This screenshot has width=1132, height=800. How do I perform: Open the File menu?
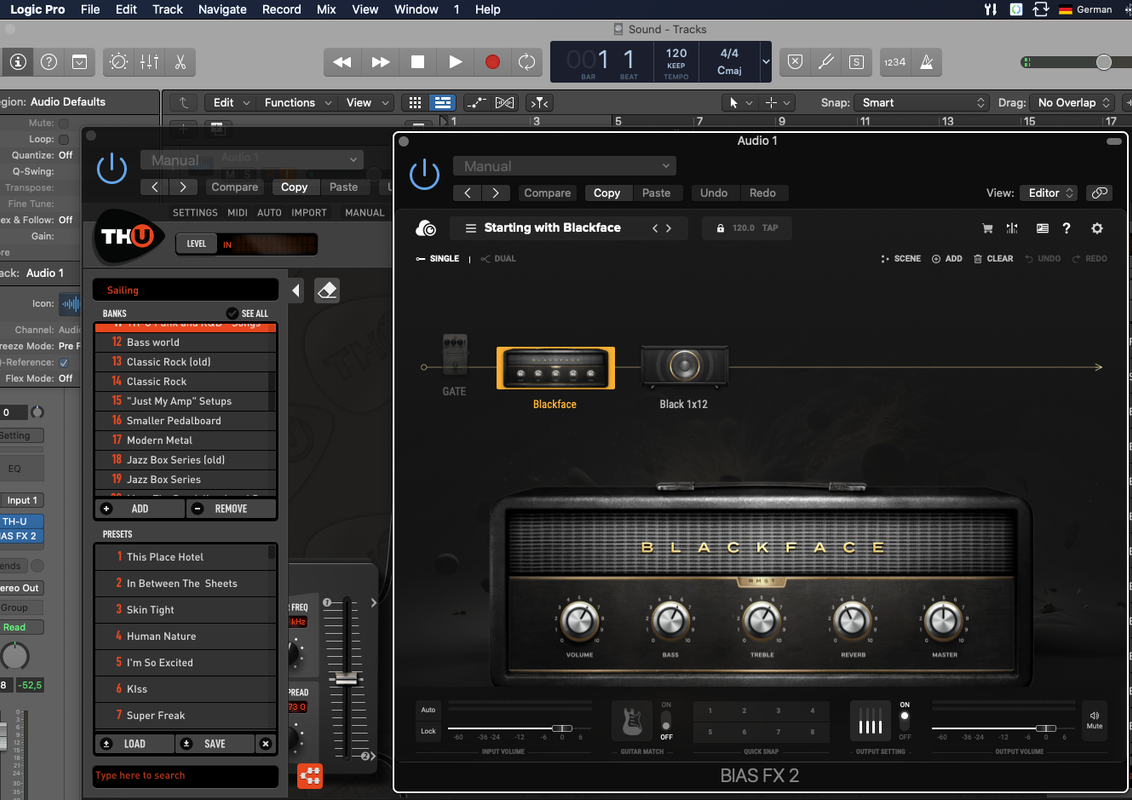90,9
